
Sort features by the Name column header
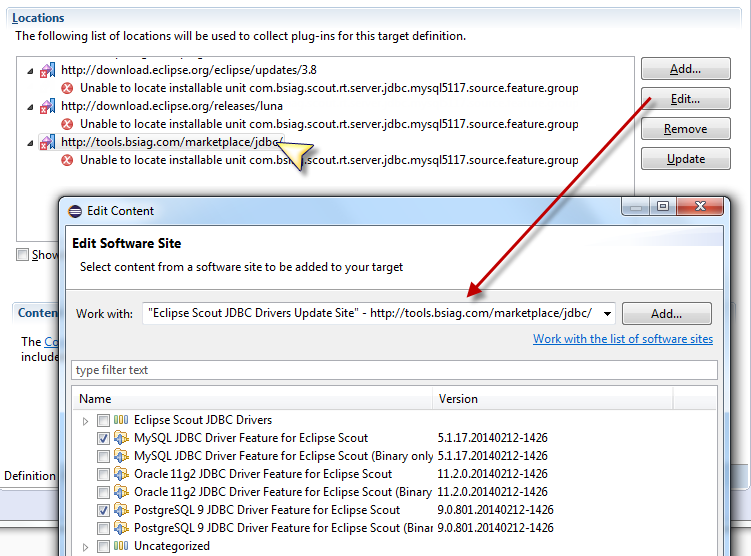(x=252, y=399)
